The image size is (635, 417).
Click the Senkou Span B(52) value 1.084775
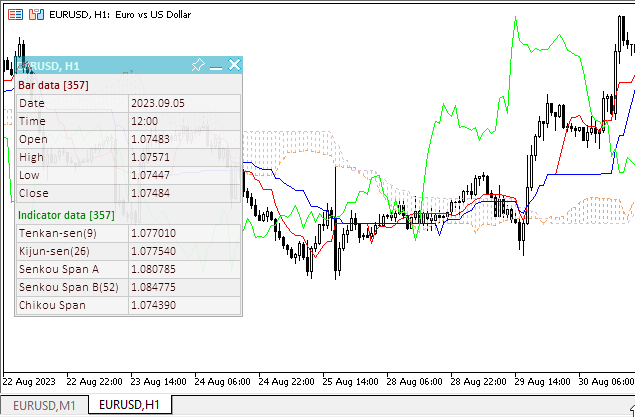[x=153, y=287]
